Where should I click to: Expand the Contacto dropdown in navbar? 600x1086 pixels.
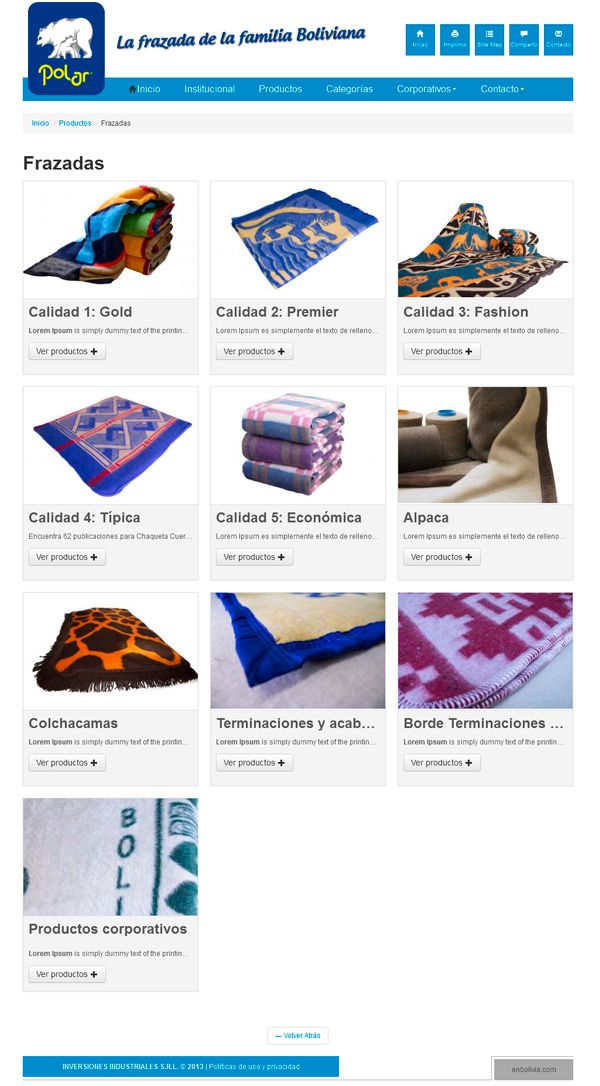click(x=502, y=89)
